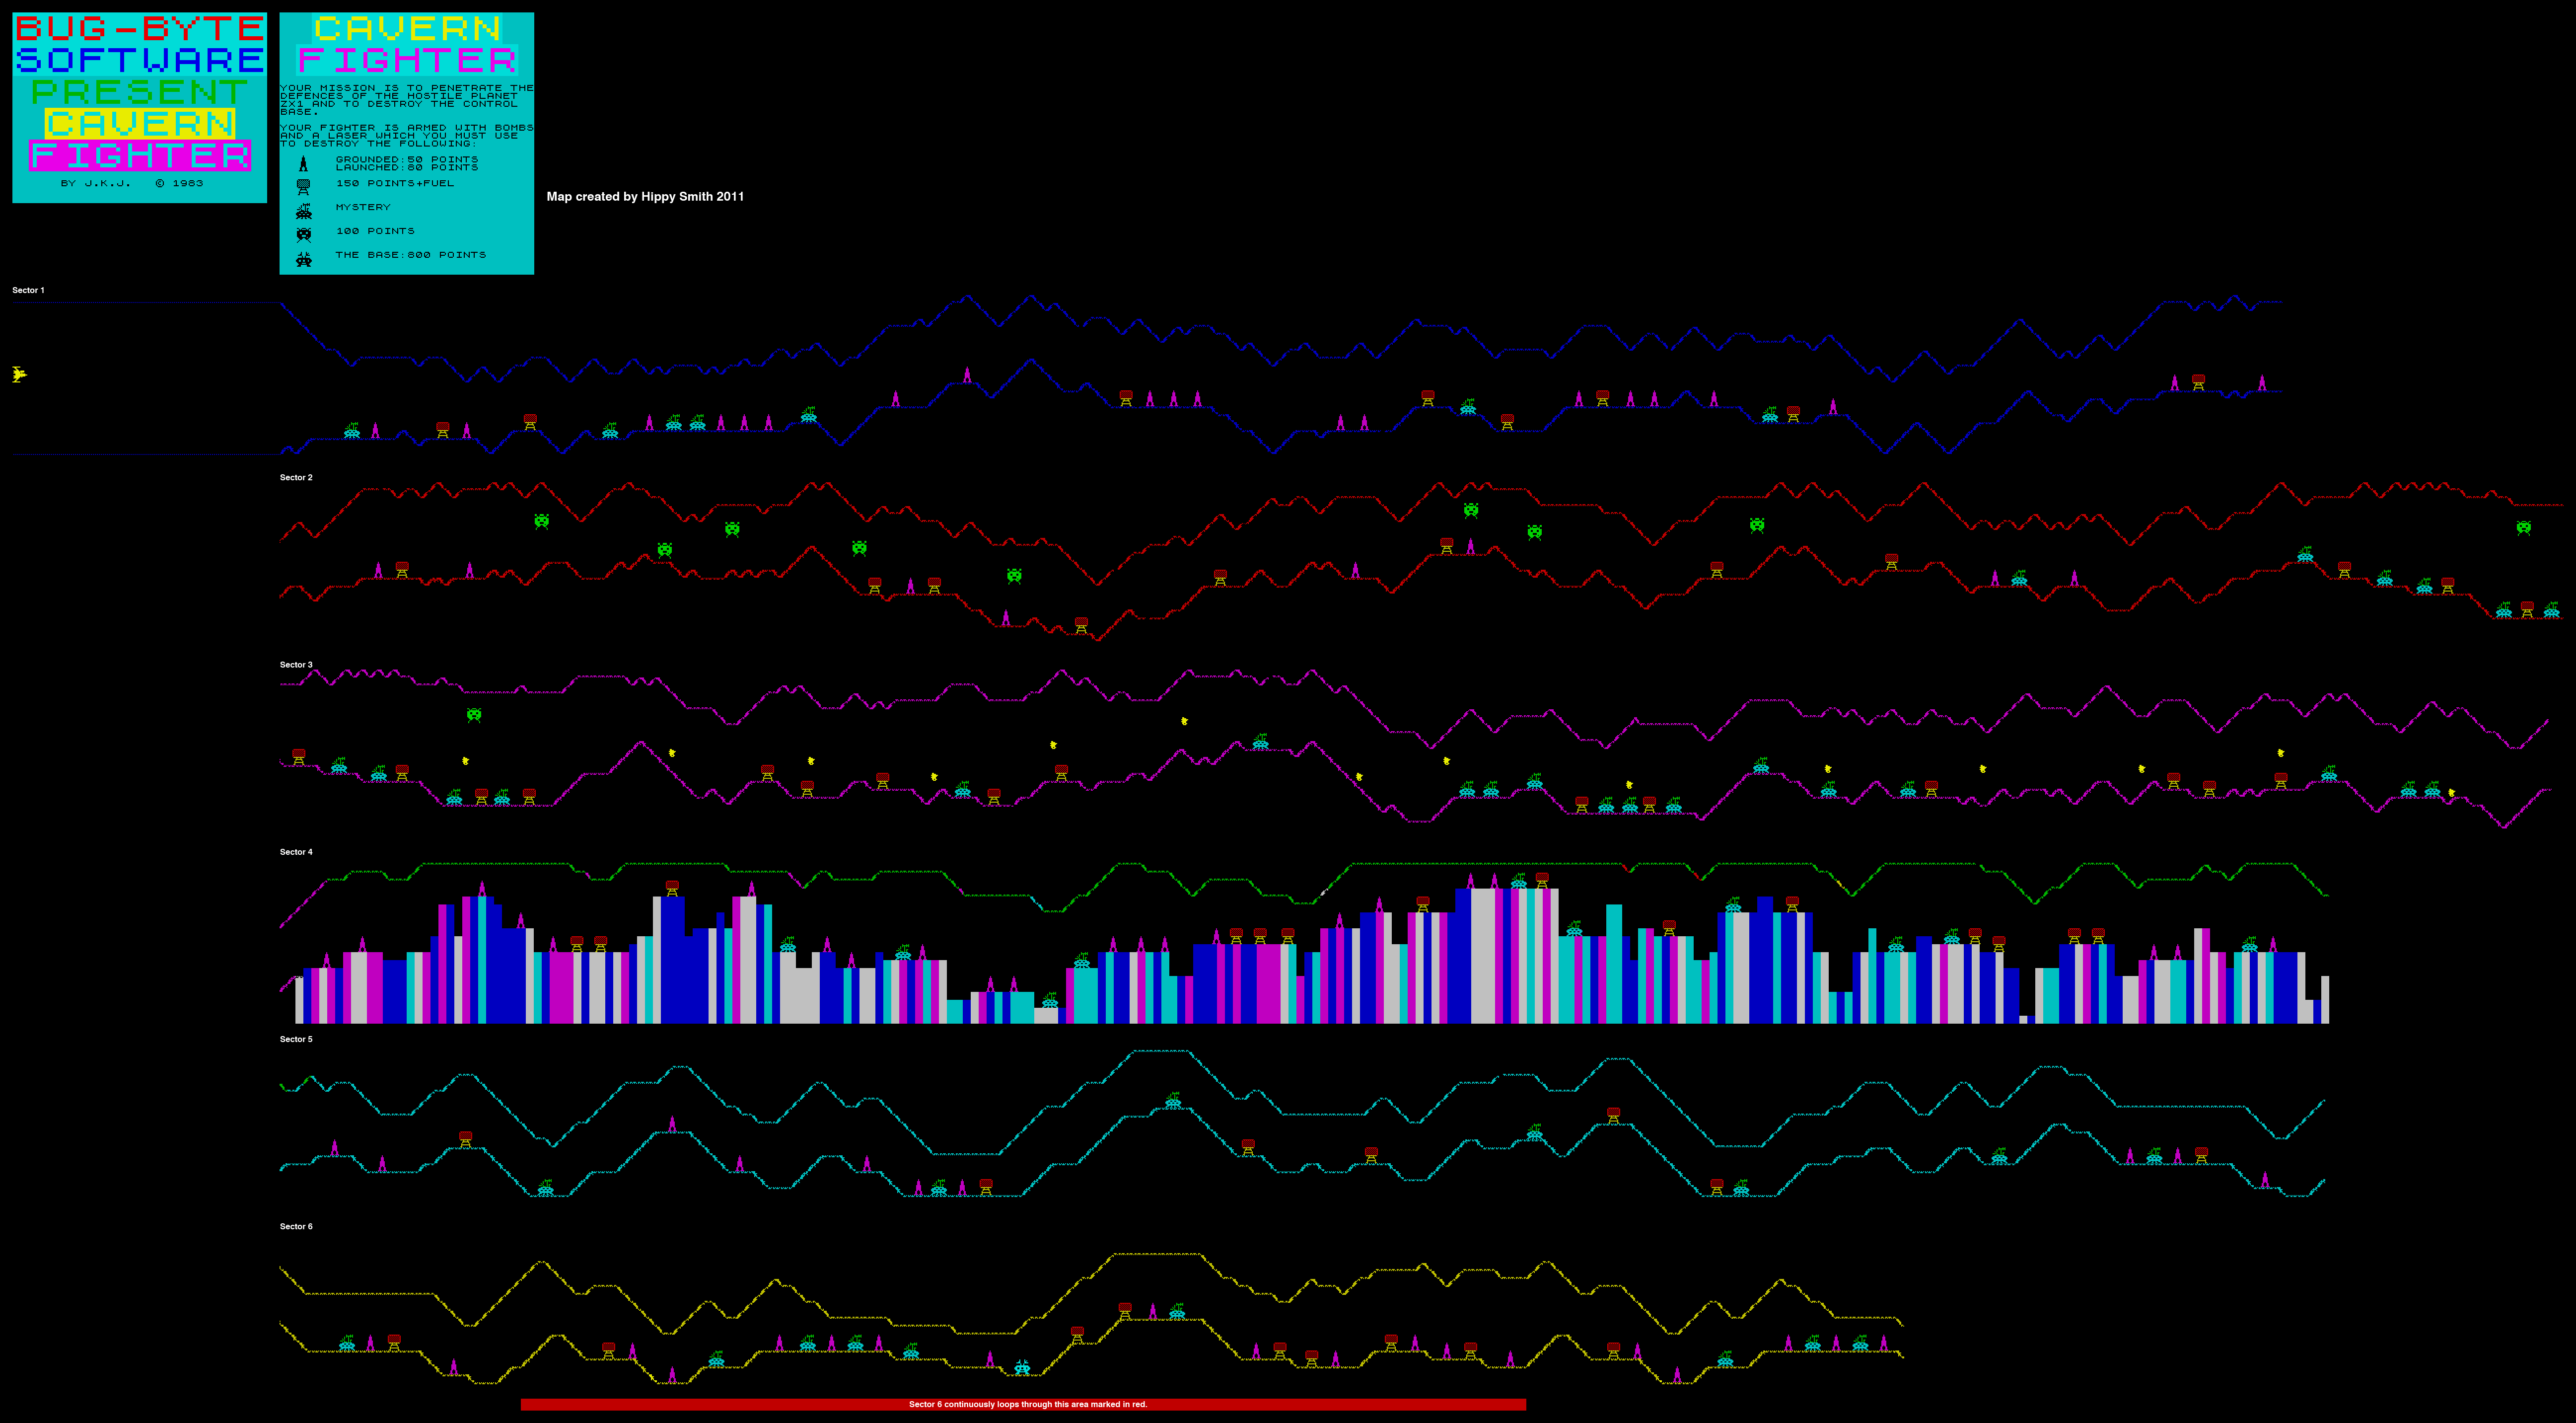Click the "Sector 4" label
The height and width of the screenshot is (1423, 2576).
(x=296, y=852)
